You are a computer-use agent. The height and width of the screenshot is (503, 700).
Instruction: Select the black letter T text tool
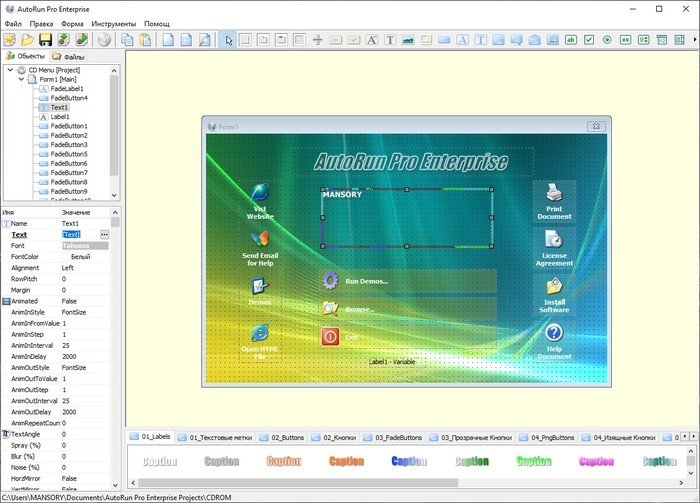(x=390, y=40)
